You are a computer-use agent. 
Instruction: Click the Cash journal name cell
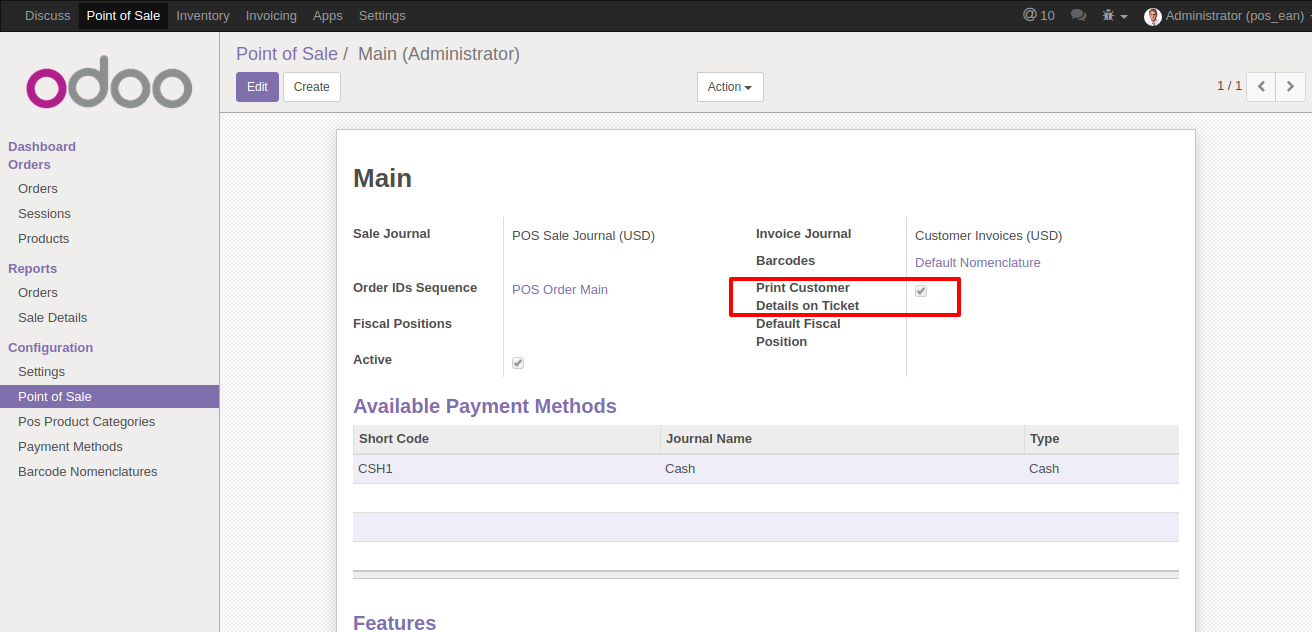click(842, 468)
